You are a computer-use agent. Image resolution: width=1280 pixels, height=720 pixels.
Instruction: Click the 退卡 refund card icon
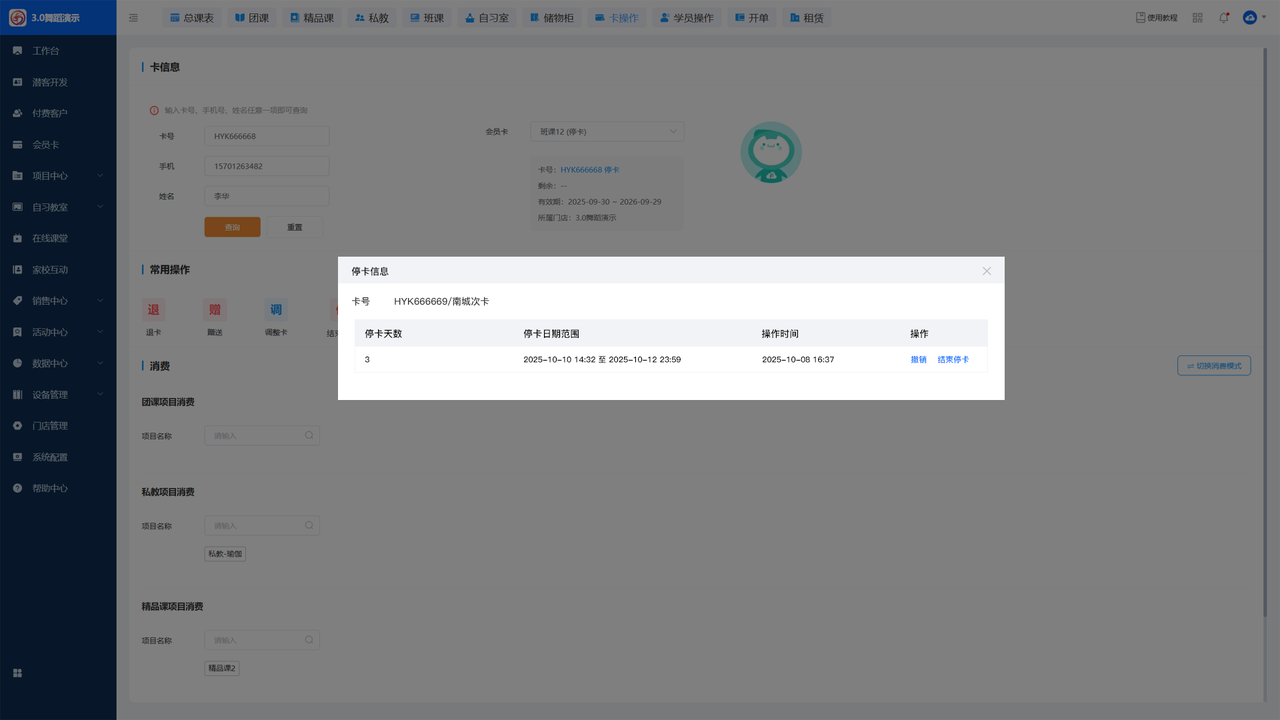click(x=154, y=311)
